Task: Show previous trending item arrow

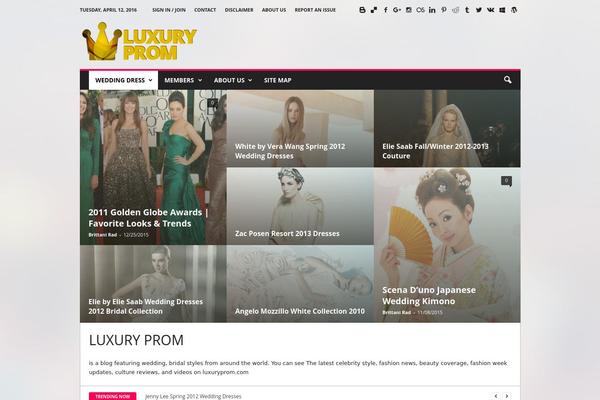Action: point(496,396)
